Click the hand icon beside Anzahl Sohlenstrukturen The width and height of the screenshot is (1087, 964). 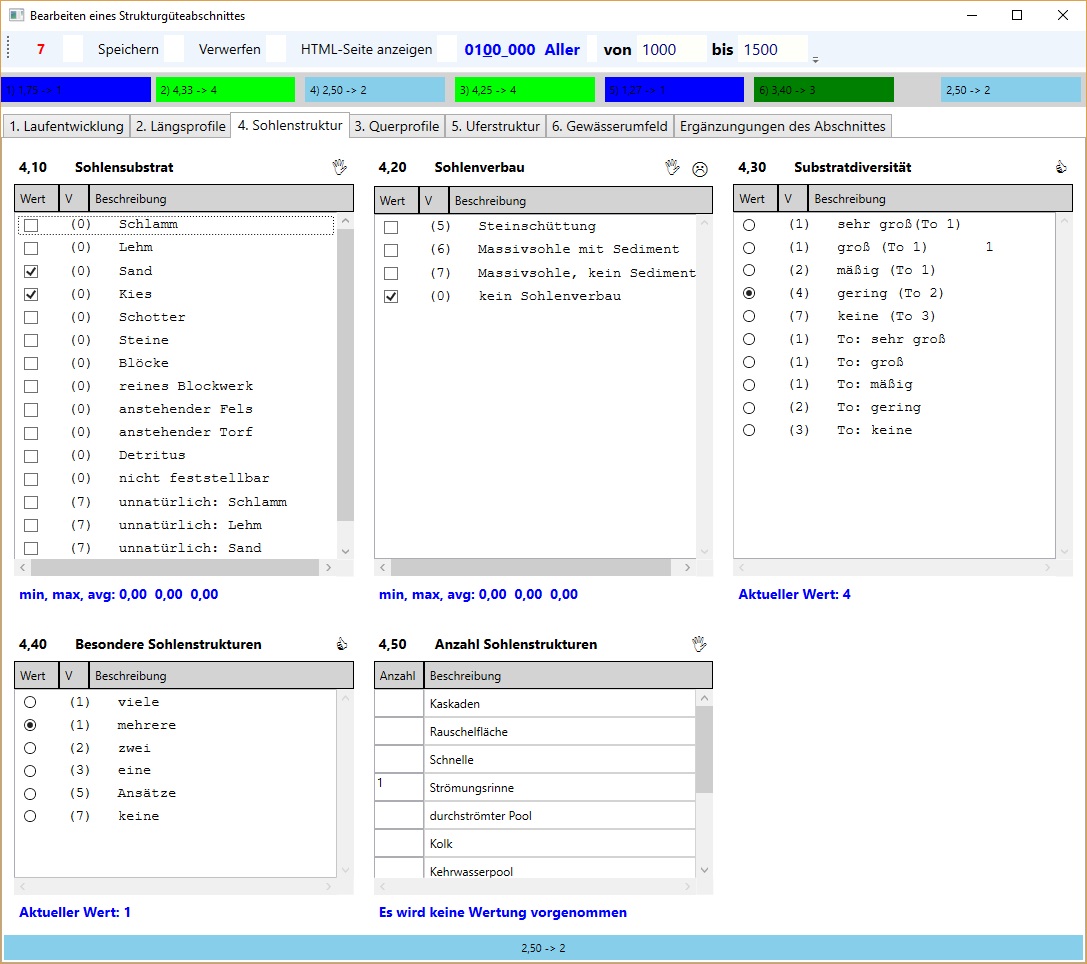[699, 644]
